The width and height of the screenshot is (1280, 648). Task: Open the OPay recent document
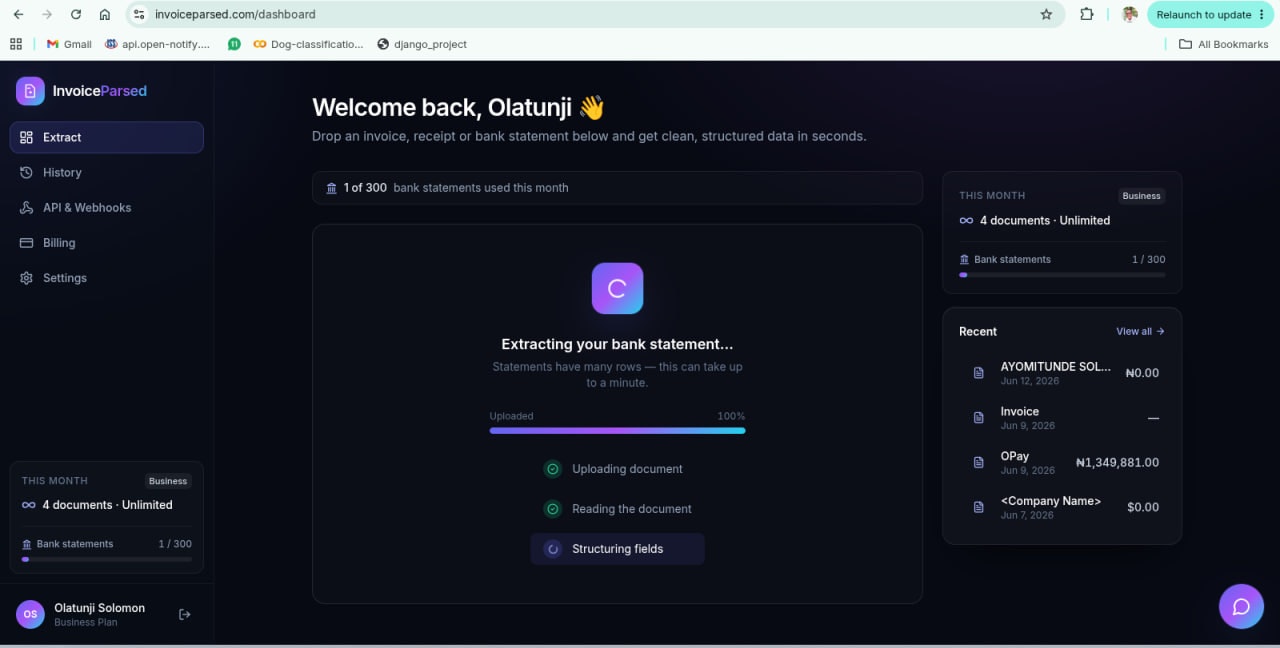(1062, 462)
